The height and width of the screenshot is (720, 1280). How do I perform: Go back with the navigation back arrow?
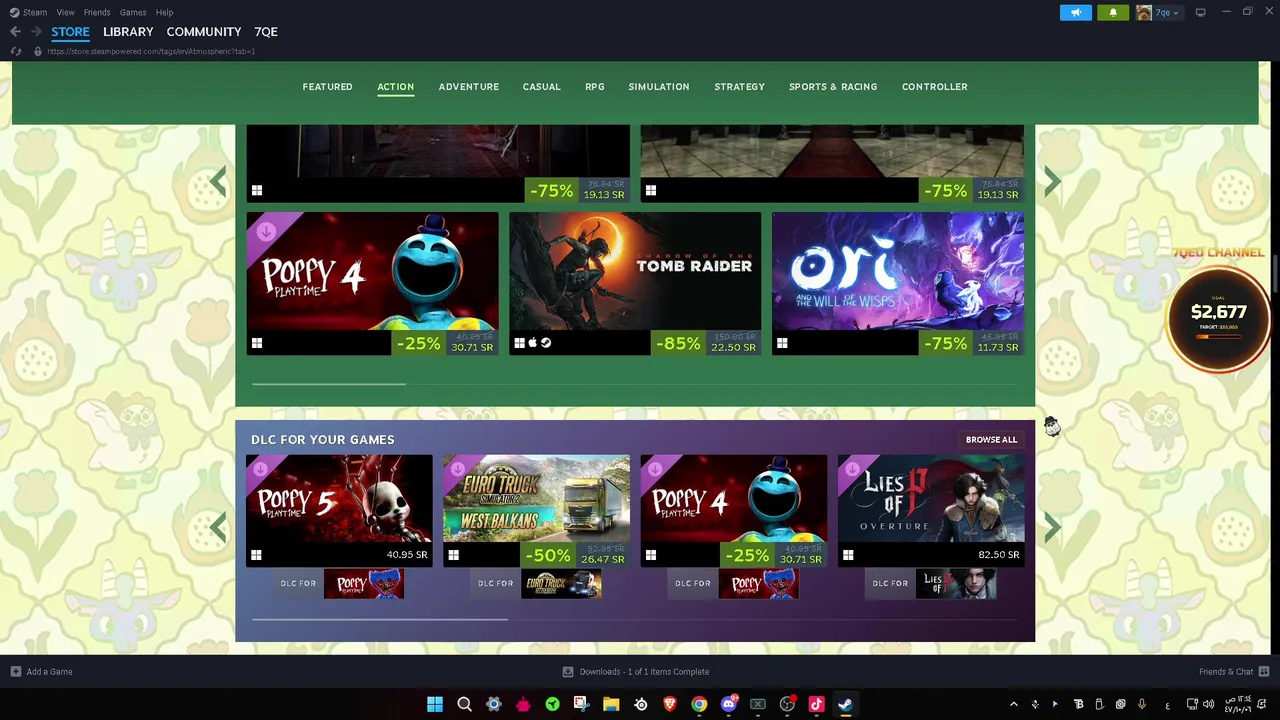15,32
